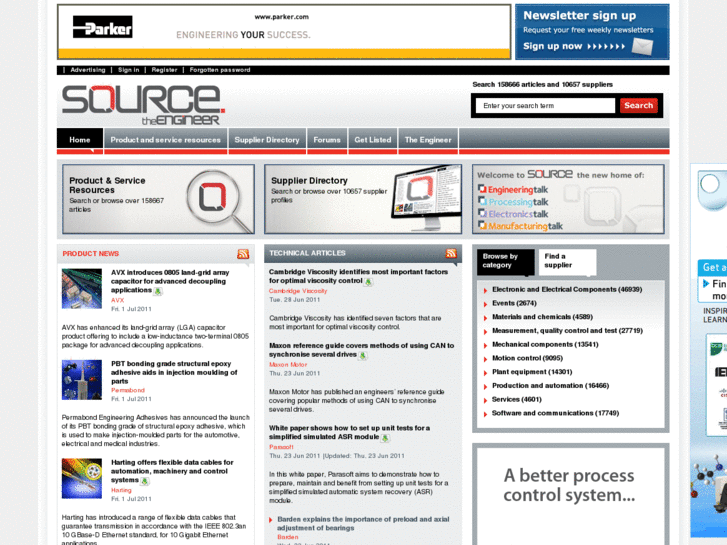This screenshot has height=545, width=727.
Task: Click A better process control system ad
Action: coord(570,495)
